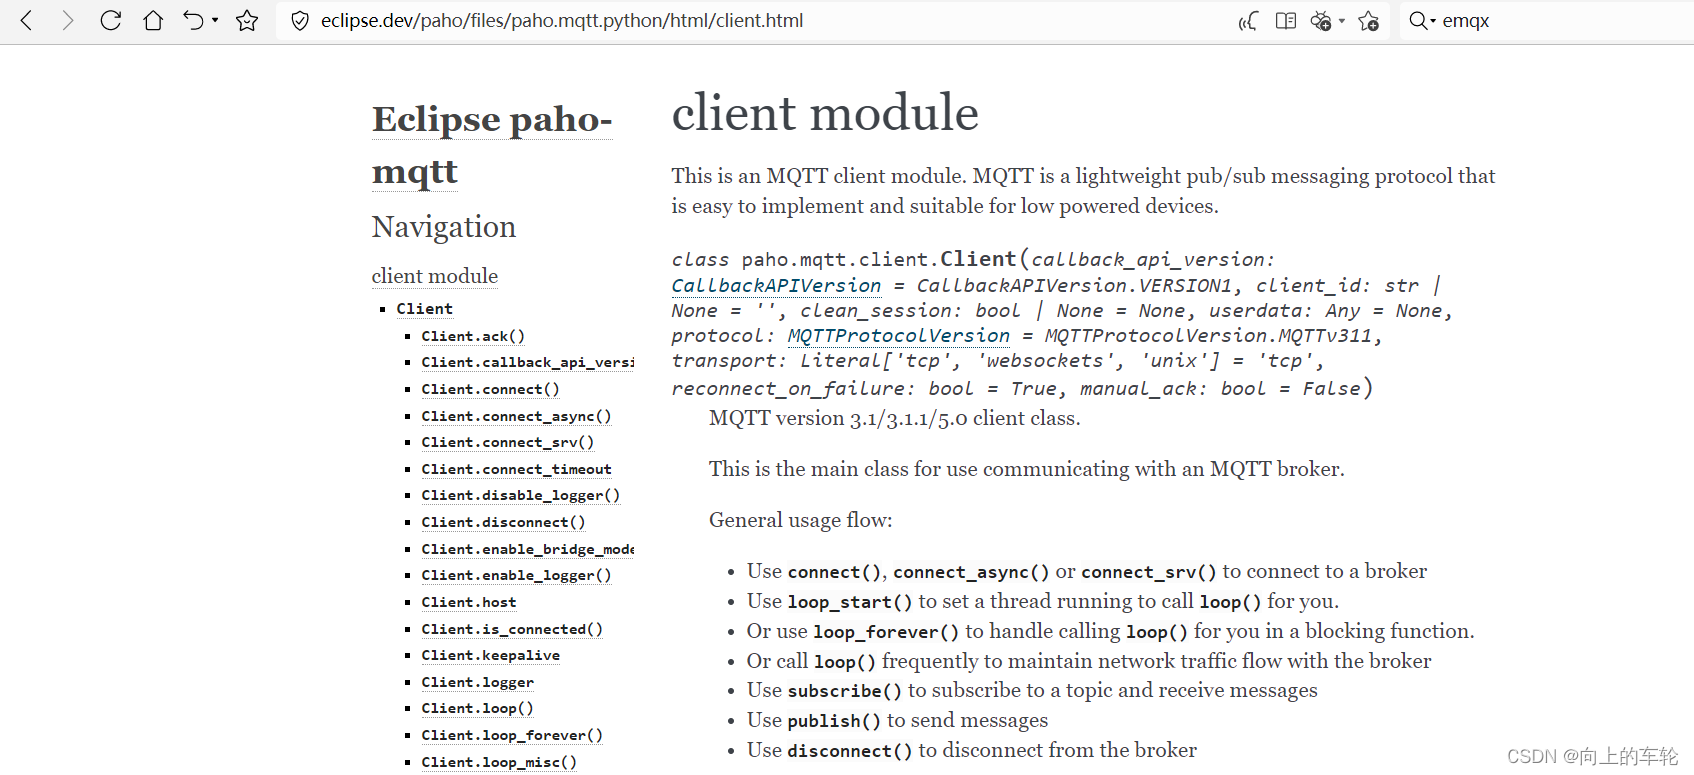Open Client.is_connected() sidebar link
Image resolution: width=1694 pixels, height=775 pixels.
click(512, 629)
